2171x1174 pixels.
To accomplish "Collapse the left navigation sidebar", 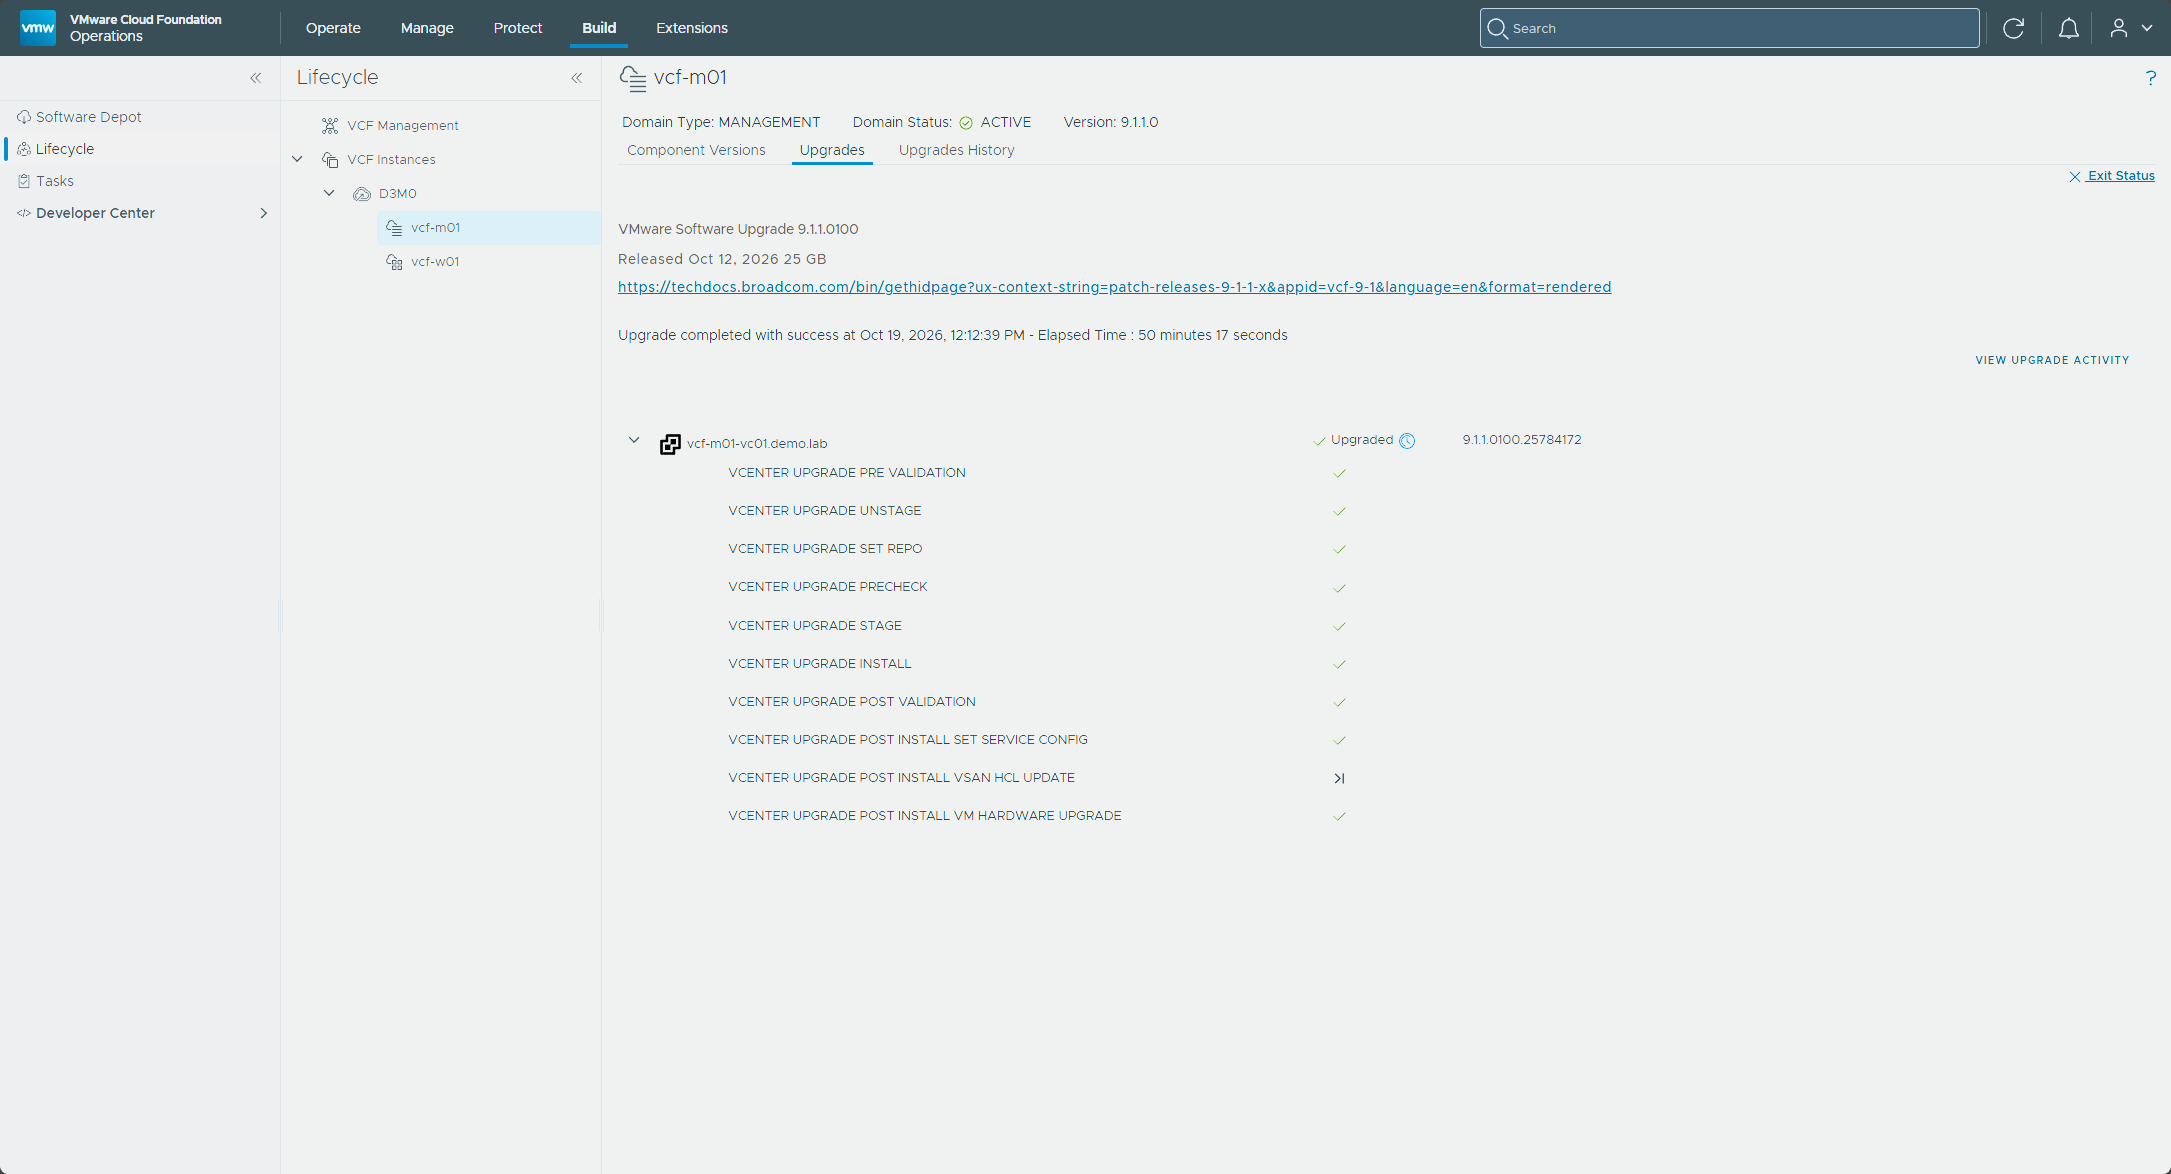I will point(256,78).
